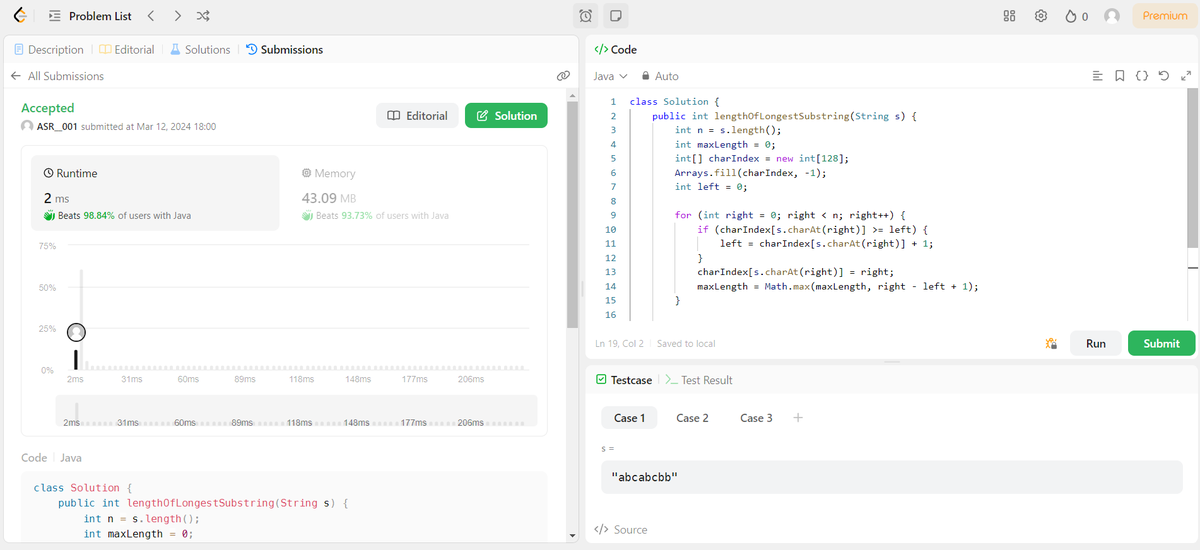Start the timer alarm clock icon
Image resolution: width=1200 pixels, height=550 pixels.
tap(586, 16)
